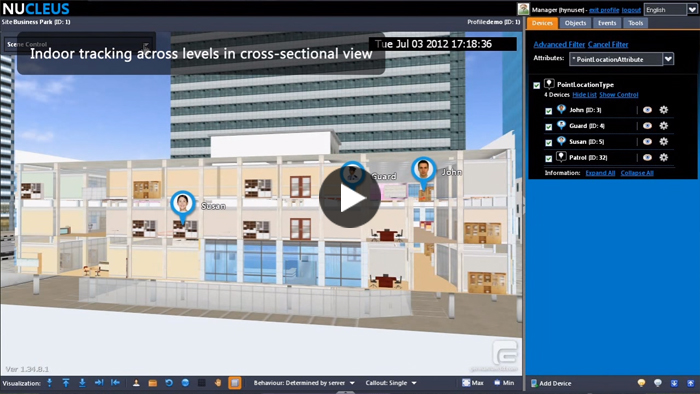
Task: Click the person avatar visualization icon
Action: 136,383
